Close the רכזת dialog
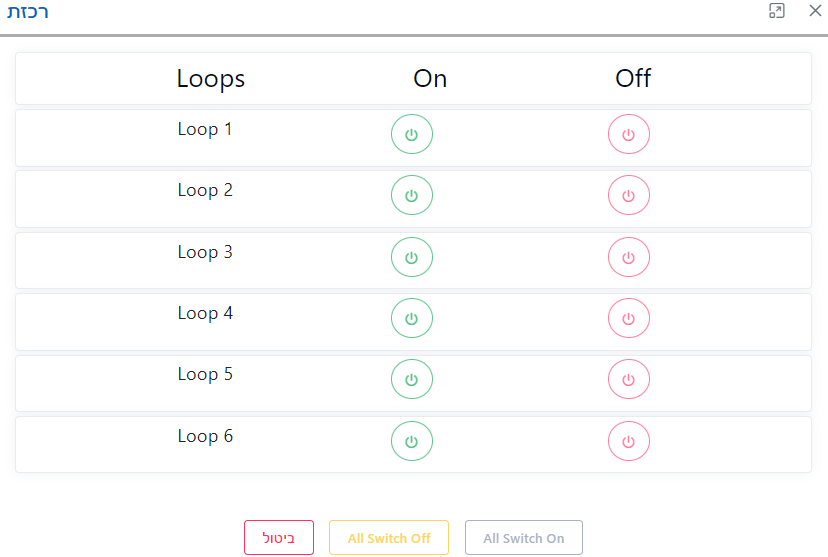The image size is (828, 557). click(814, 11)
